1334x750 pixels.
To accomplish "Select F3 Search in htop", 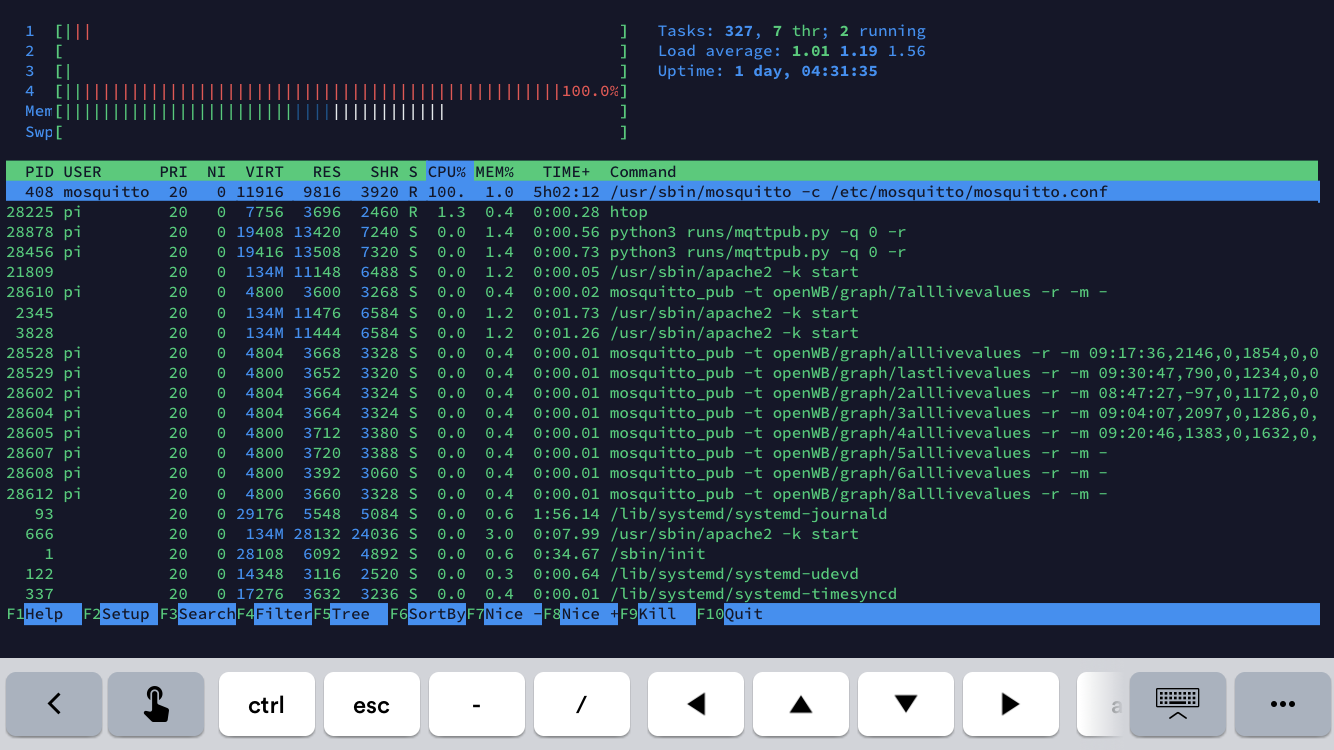I will 197,614.
